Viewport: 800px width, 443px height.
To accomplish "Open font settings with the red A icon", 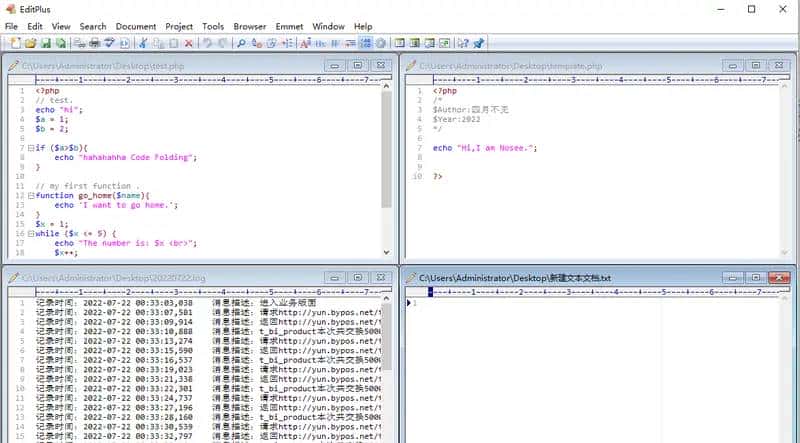I will tap(305, 43).
